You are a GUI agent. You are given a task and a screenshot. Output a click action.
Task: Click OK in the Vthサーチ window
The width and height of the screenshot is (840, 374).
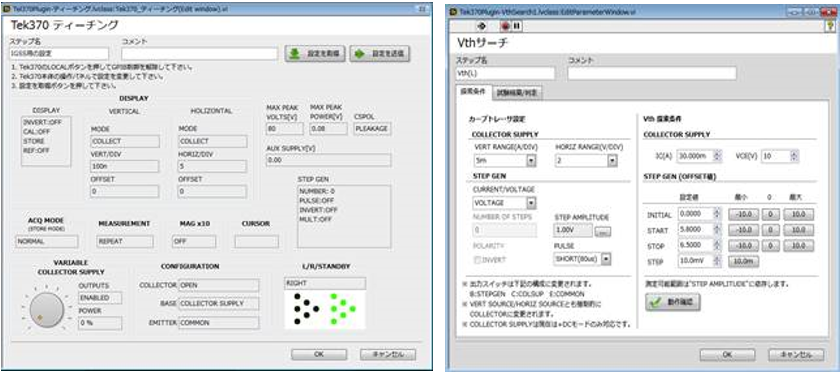point(728,355)
